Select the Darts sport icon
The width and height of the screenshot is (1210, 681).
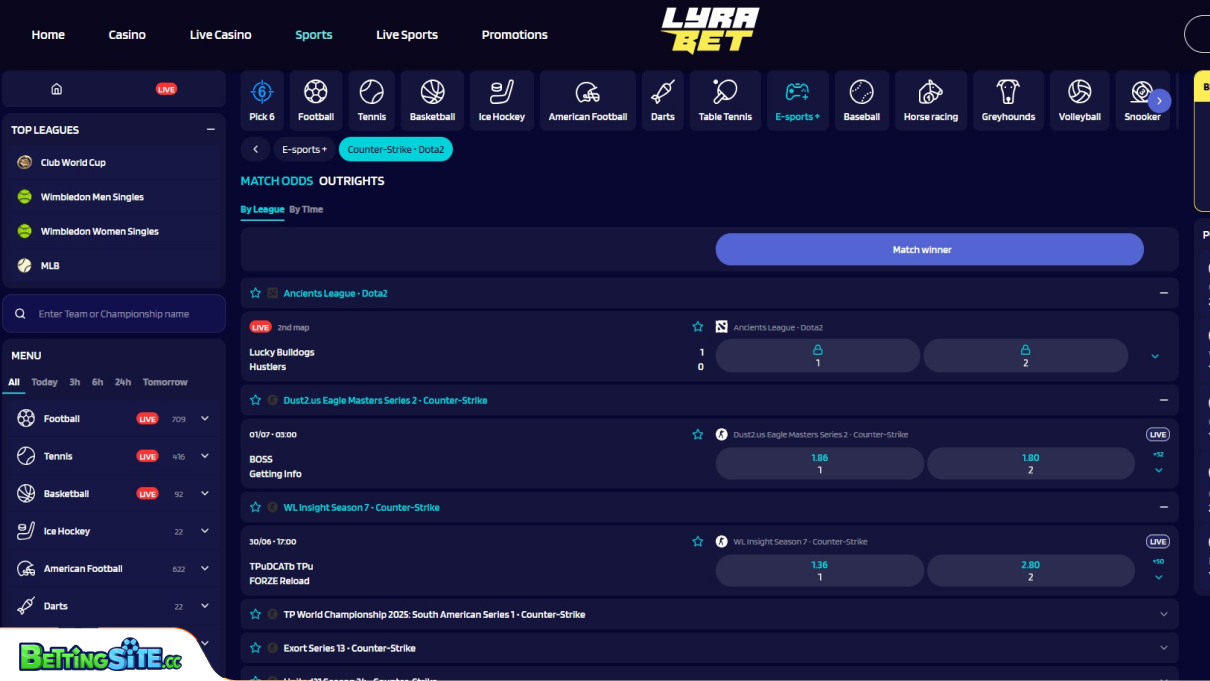pyautogui.click(x=662, y=99)
